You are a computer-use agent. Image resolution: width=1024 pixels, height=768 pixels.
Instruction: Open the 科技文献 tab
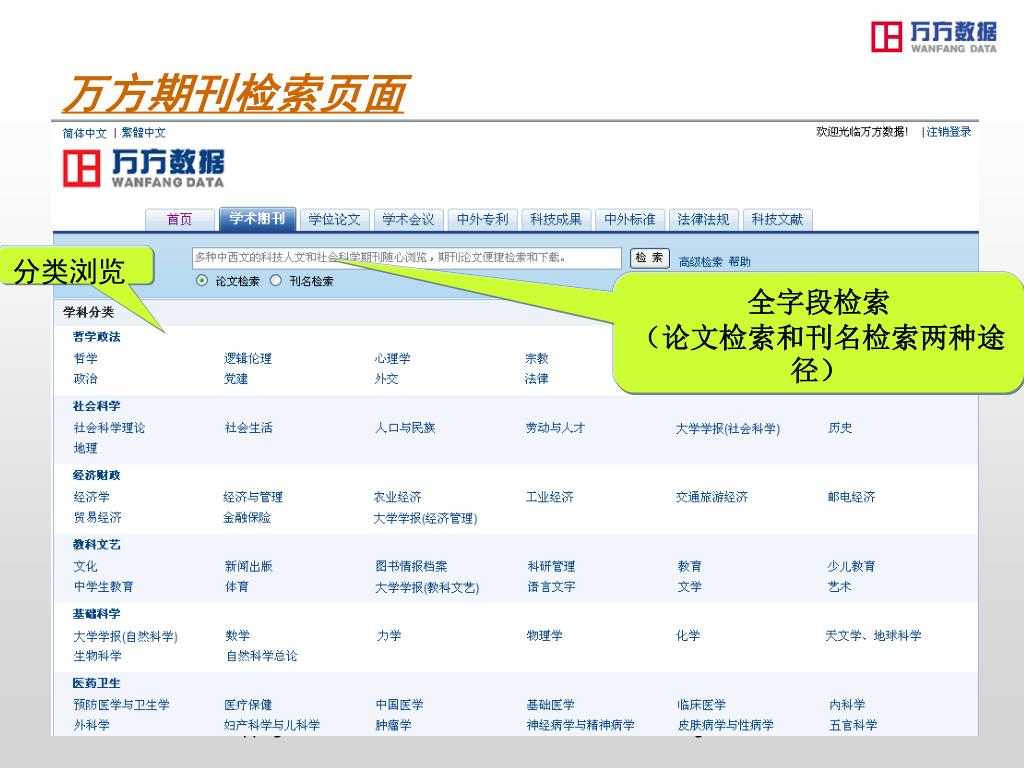[777, 219]
